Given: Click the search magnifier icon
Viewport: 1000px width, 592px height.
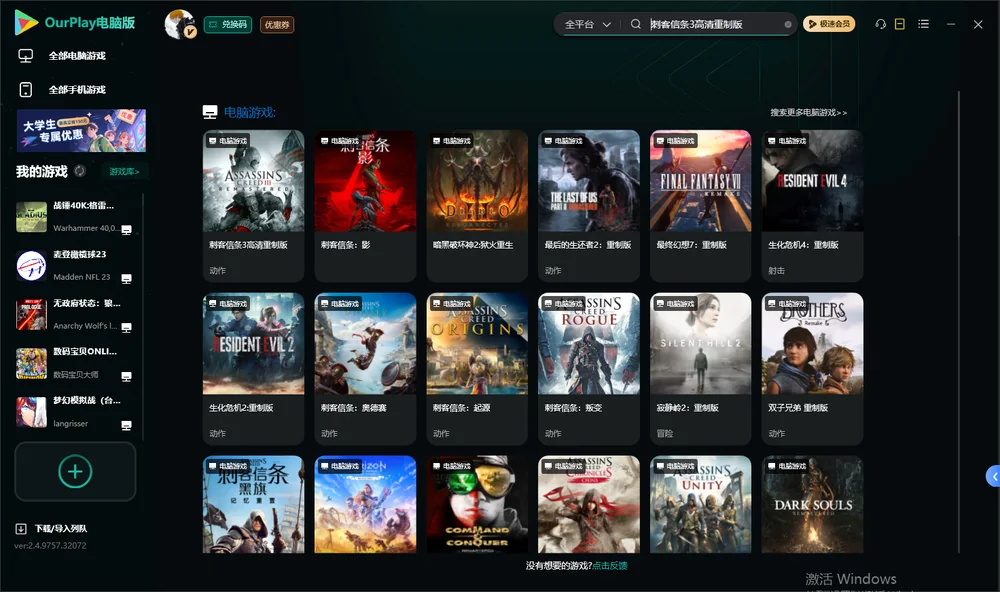Looking at the screenshot, I should point(636,24).
